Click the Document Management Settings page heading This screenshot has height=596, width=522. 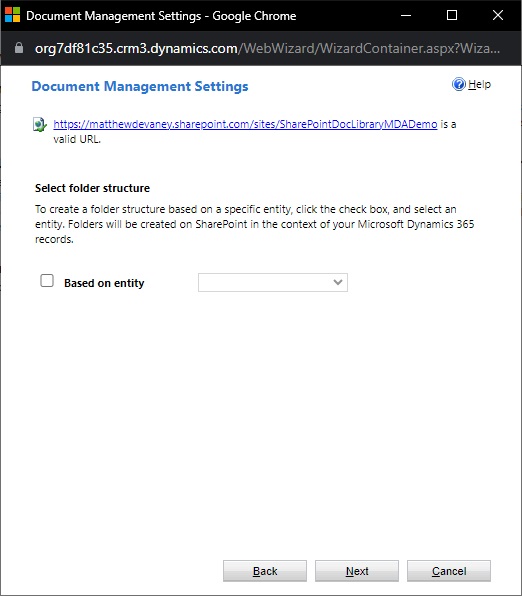[x=140, y=86]
